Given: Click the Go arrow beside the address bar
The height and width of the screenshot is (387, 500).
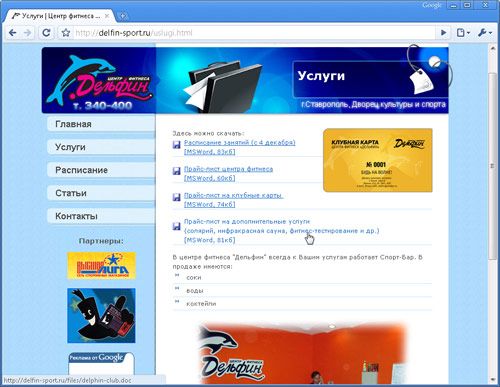Looking at the screenshot, I should [444, 33].
